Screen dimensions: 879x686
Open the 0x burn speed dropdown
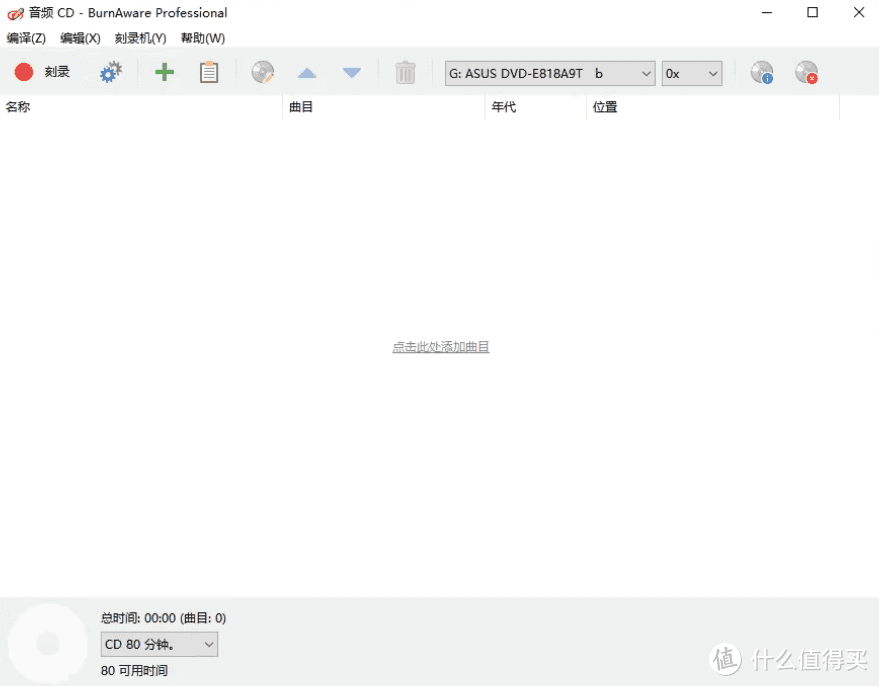coord(692,73)
